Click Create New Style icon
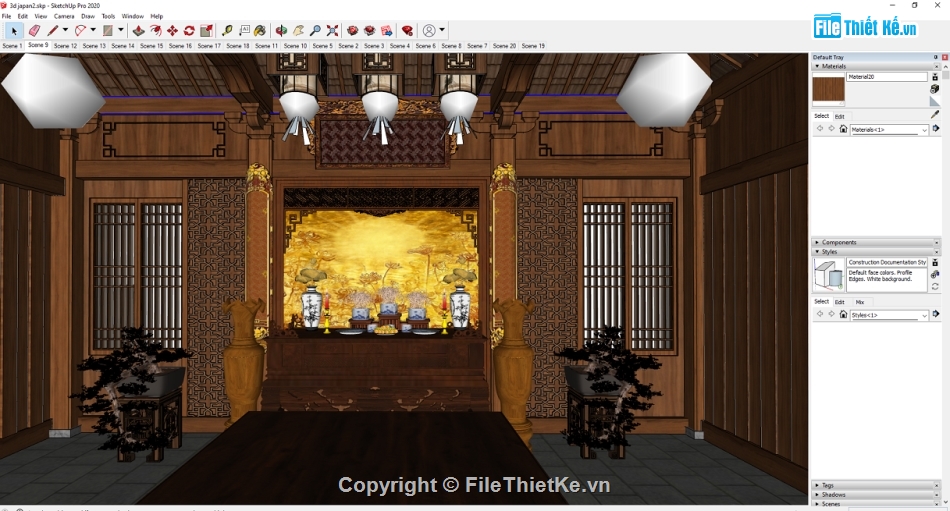The height and width of the screenshot is (511, 950). click(x=935, y=275)
